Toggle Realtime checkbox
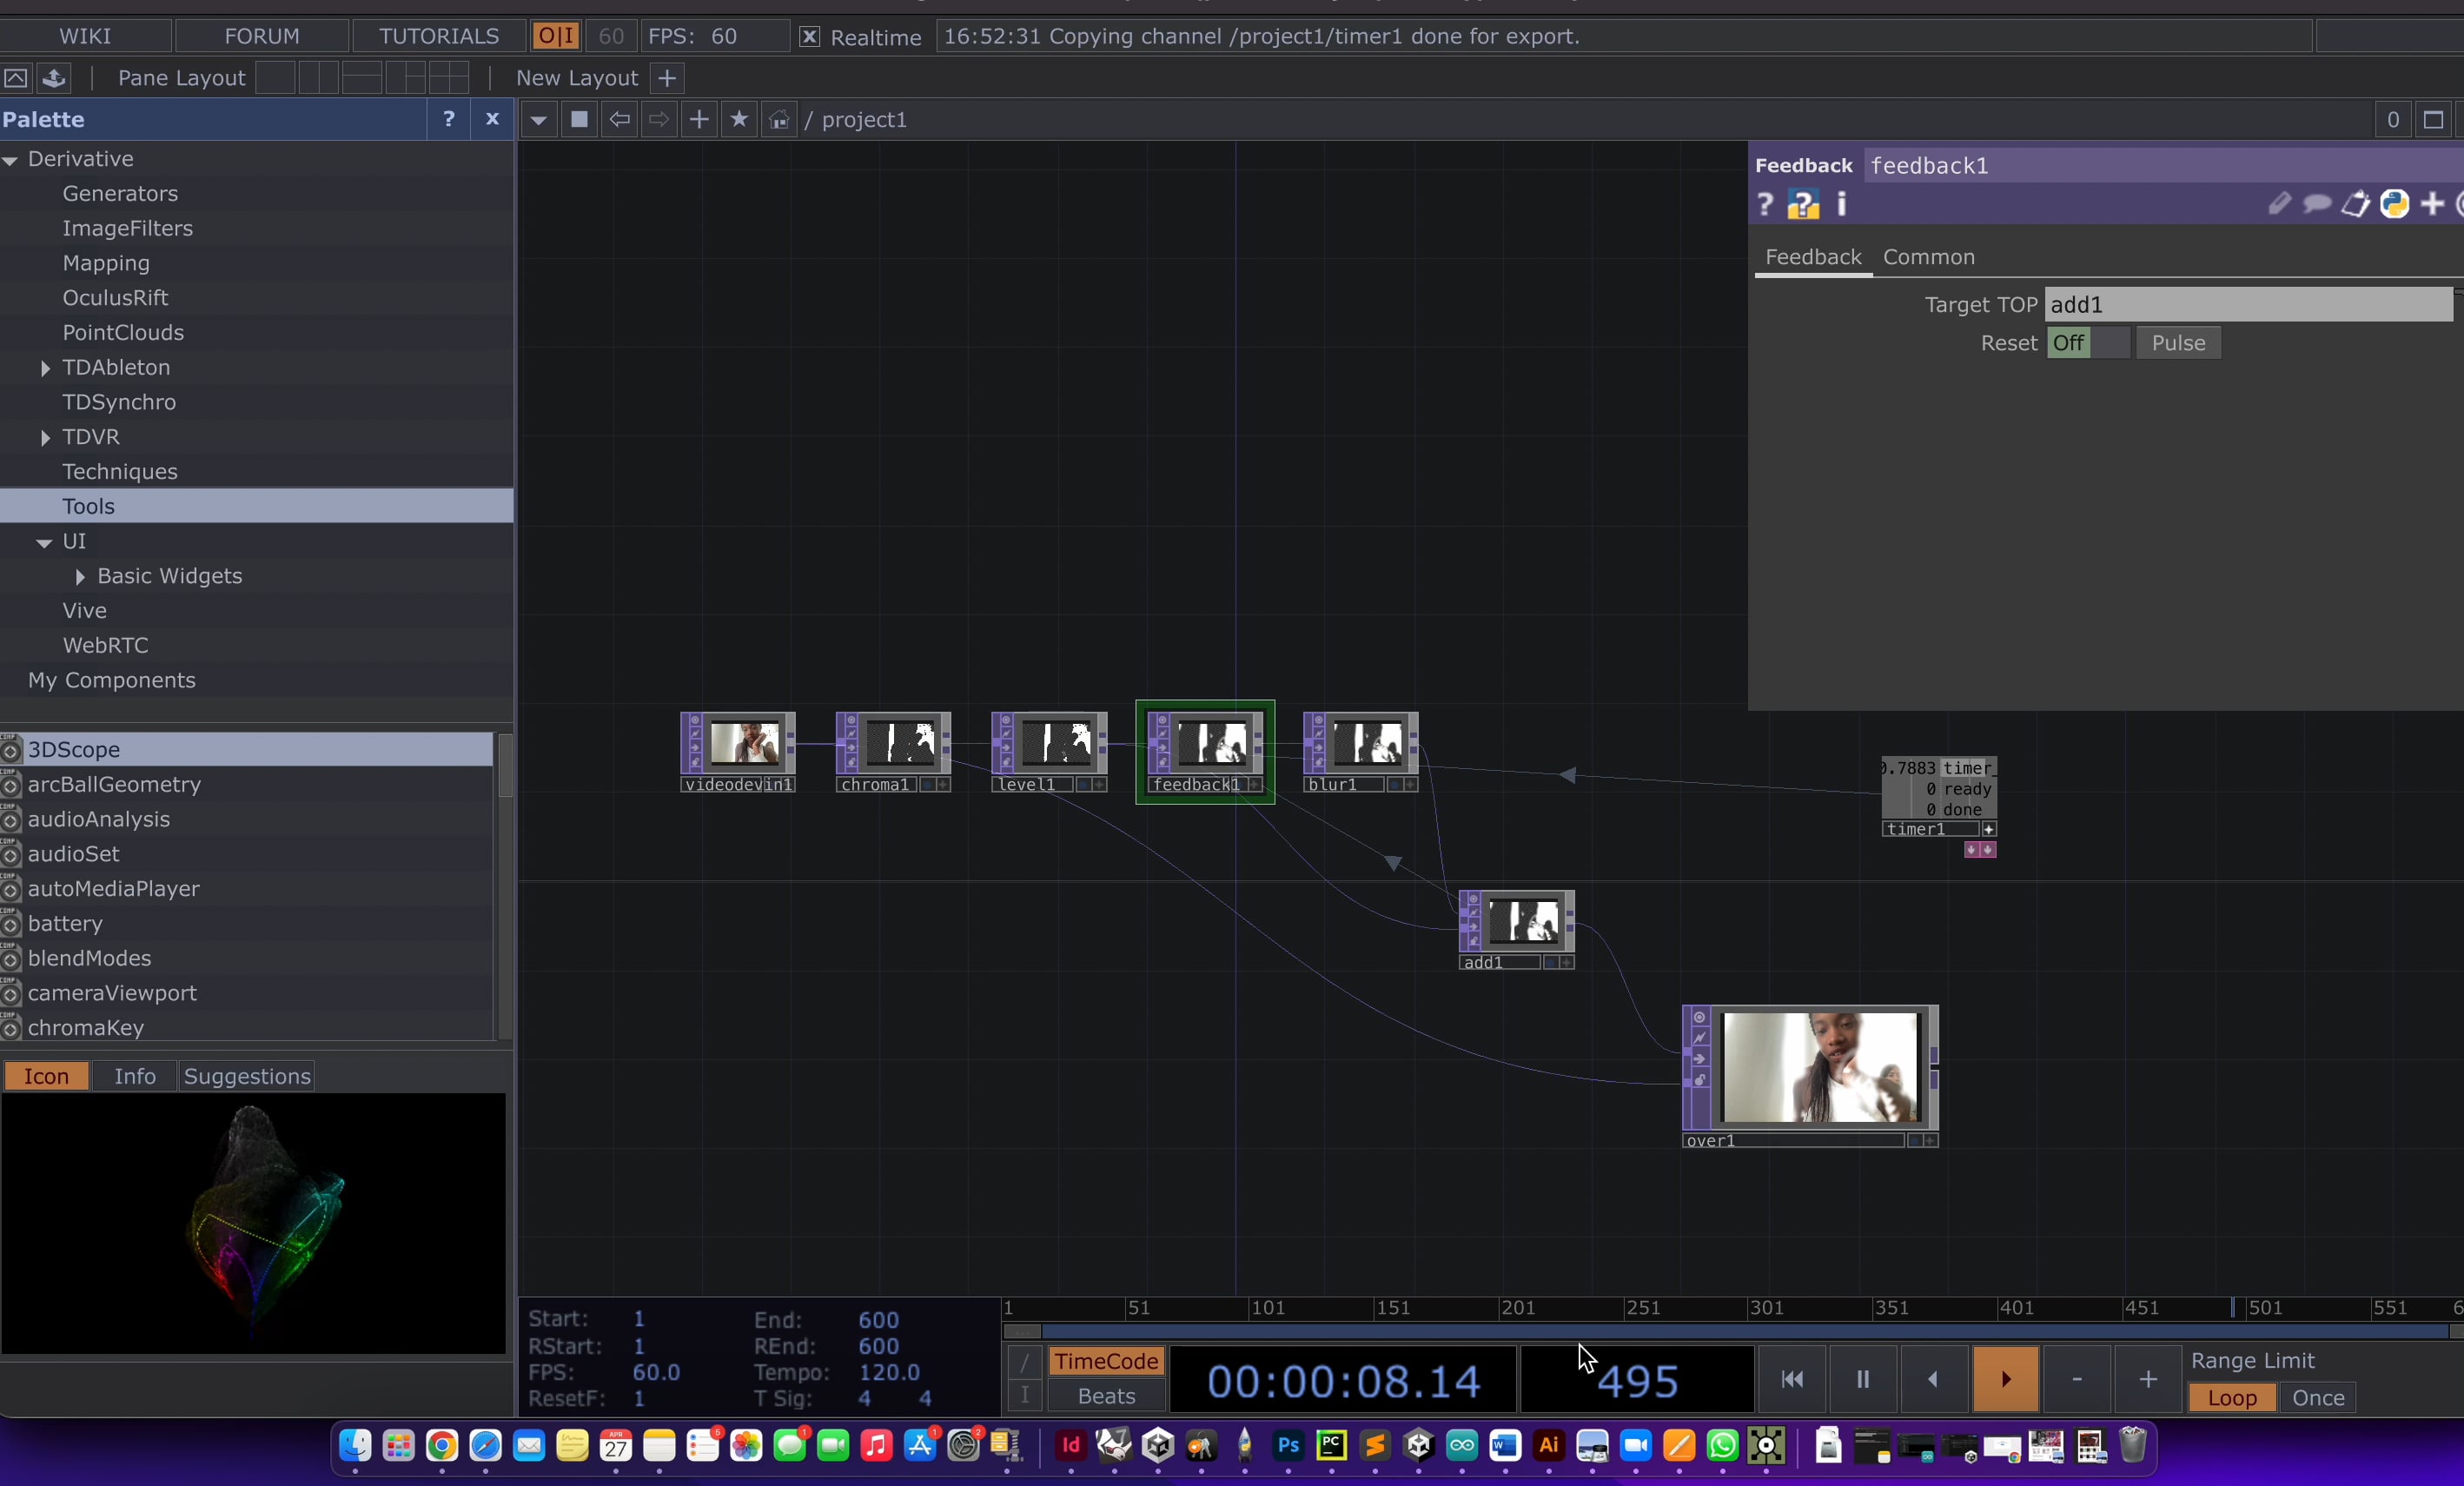 pyautogui.click(x=810, y=37)
